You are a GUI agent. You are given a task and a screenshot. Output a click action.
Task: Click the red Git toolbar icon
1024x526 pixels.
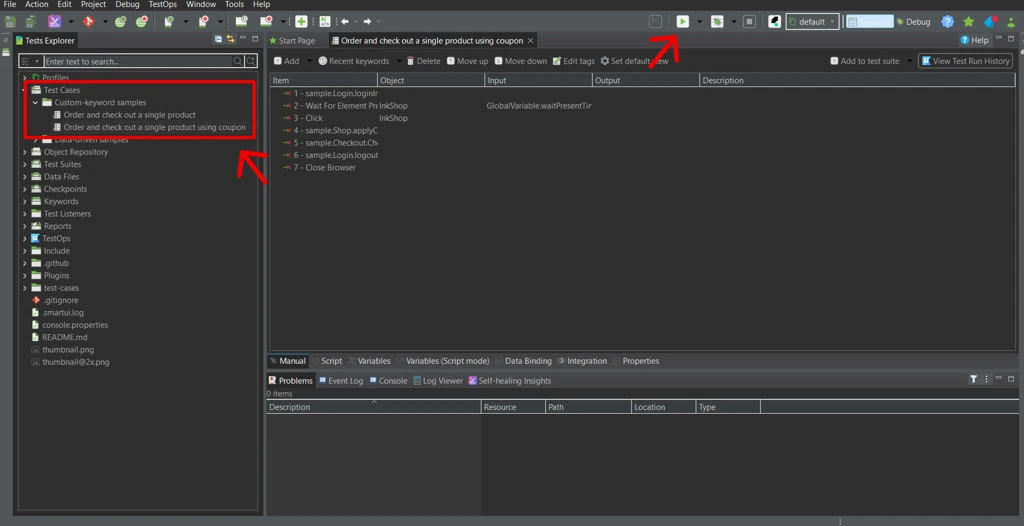(88, 22)
